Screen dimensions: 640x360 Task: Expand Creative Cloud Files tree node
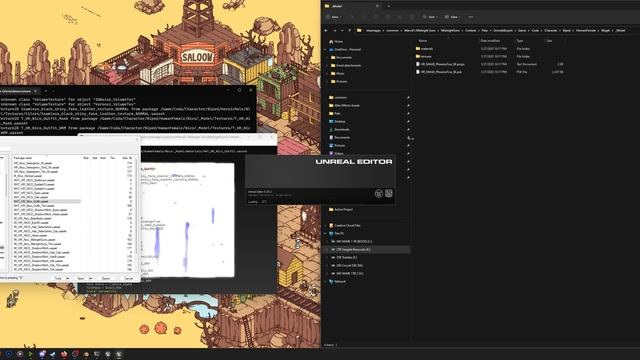click(x=325, y=225)
